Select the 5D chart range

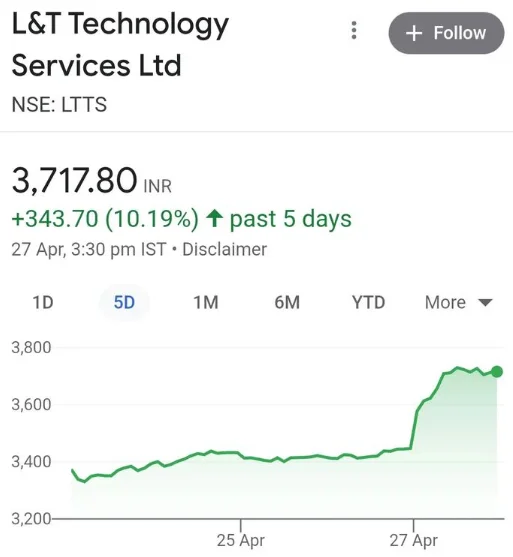(x=124, y=303)
